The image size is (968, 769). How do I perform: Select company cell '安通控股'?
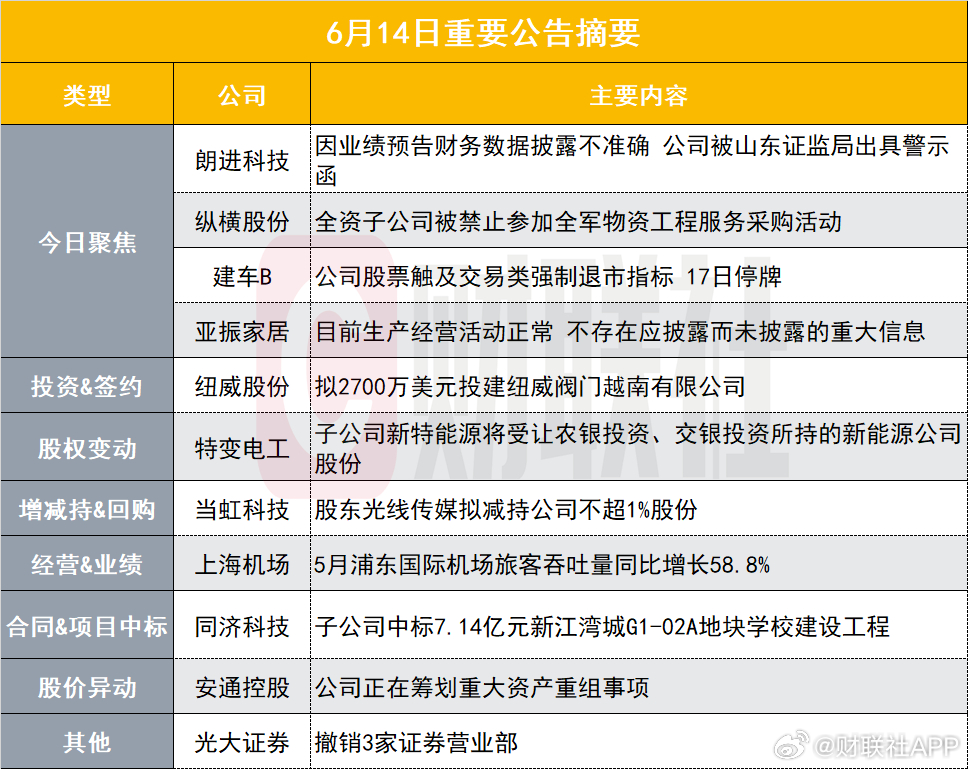[242, 687]
